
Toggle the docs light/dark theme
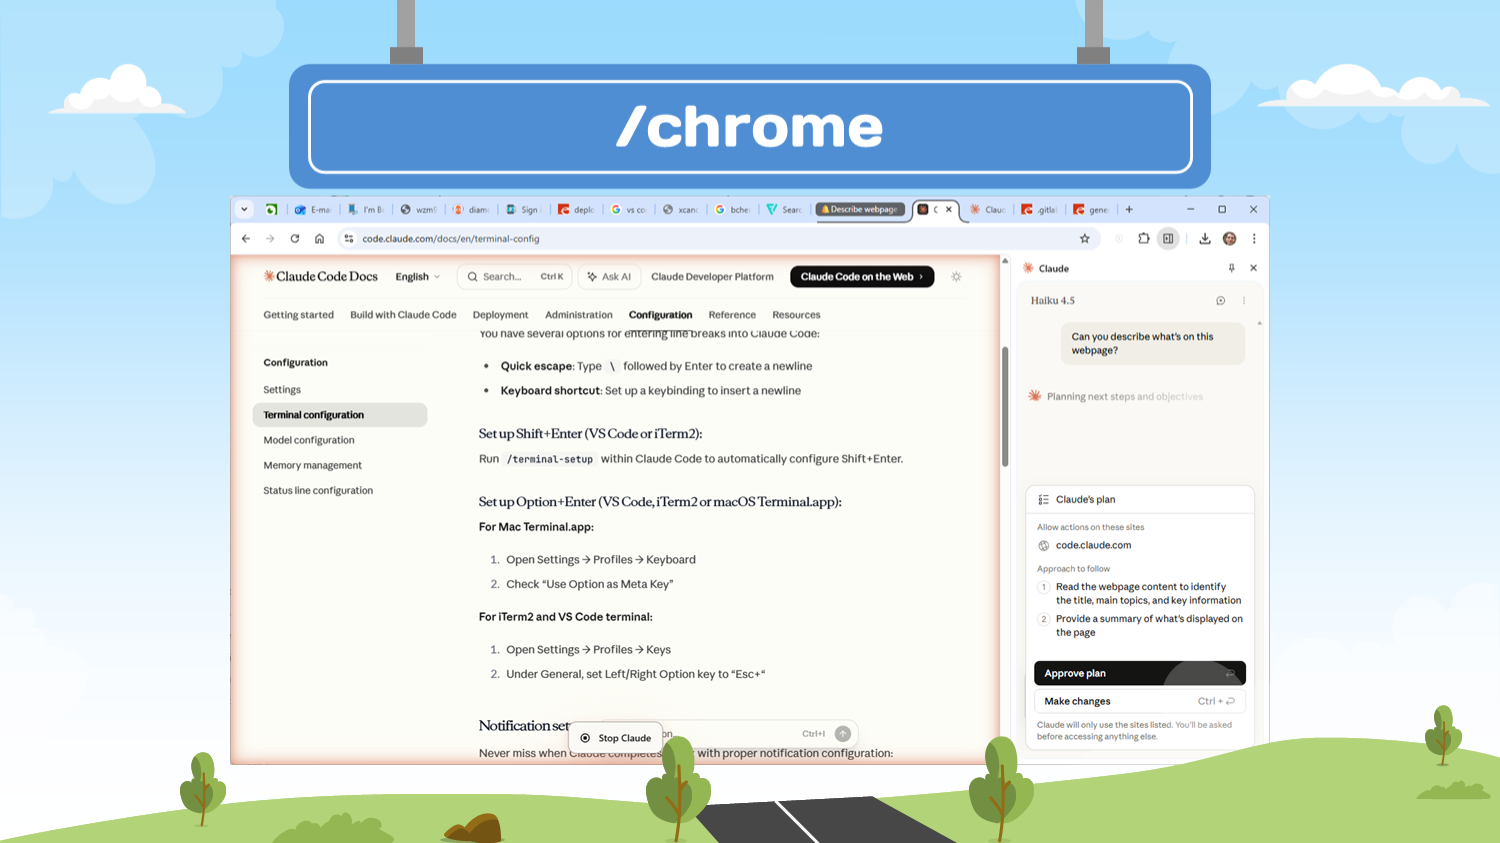pos(956,277)
